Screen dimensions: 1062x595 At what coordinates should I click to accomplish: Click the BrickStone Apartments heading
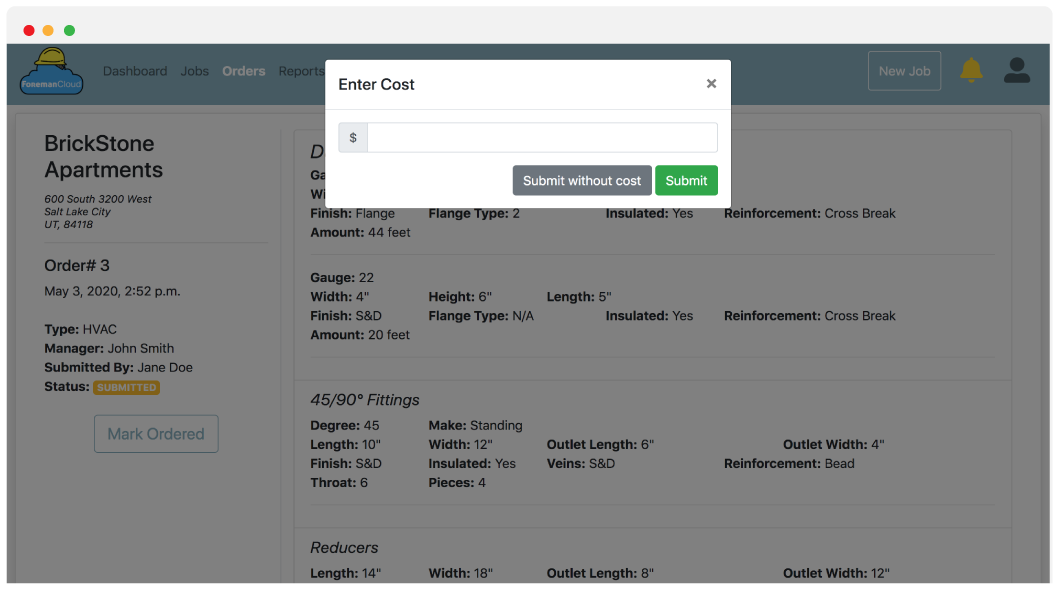103,157
